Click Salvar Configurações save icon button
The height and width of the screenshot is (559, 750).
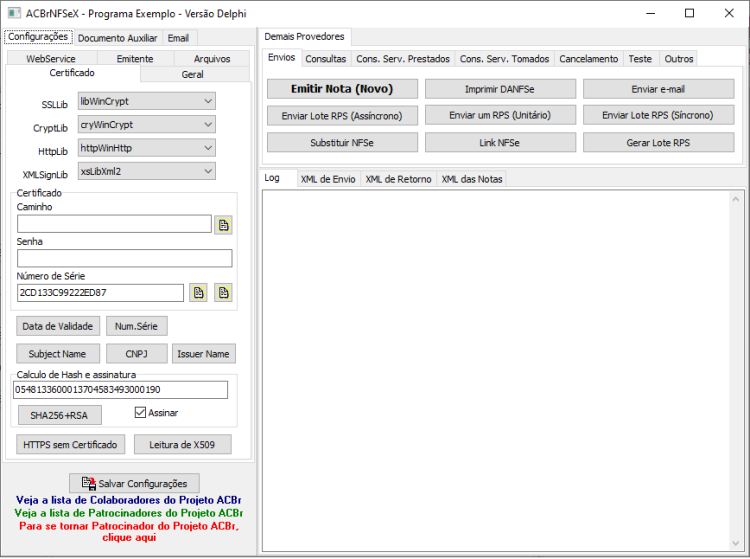134,483
